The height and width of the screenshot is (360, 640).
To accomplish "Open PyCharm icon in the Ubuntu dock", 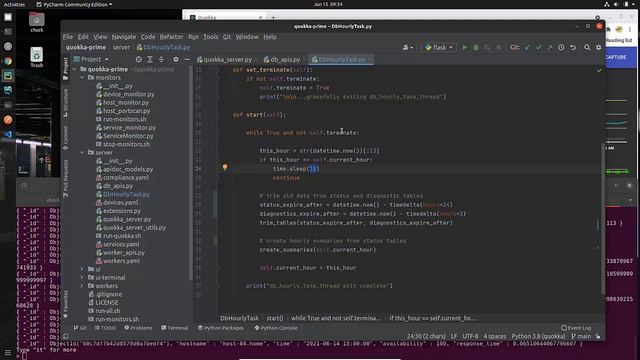I will [8, 76].
